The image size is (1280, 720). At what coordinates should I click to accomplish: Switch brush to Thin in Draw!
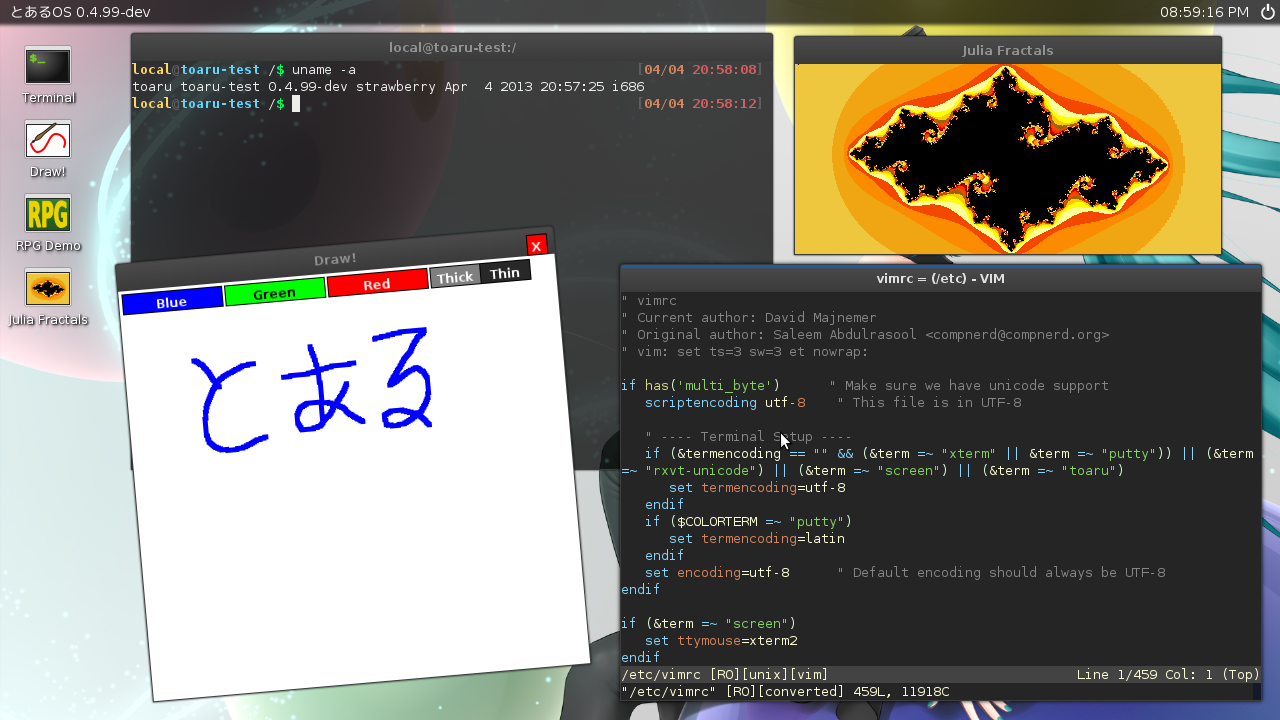click(505, 272)
